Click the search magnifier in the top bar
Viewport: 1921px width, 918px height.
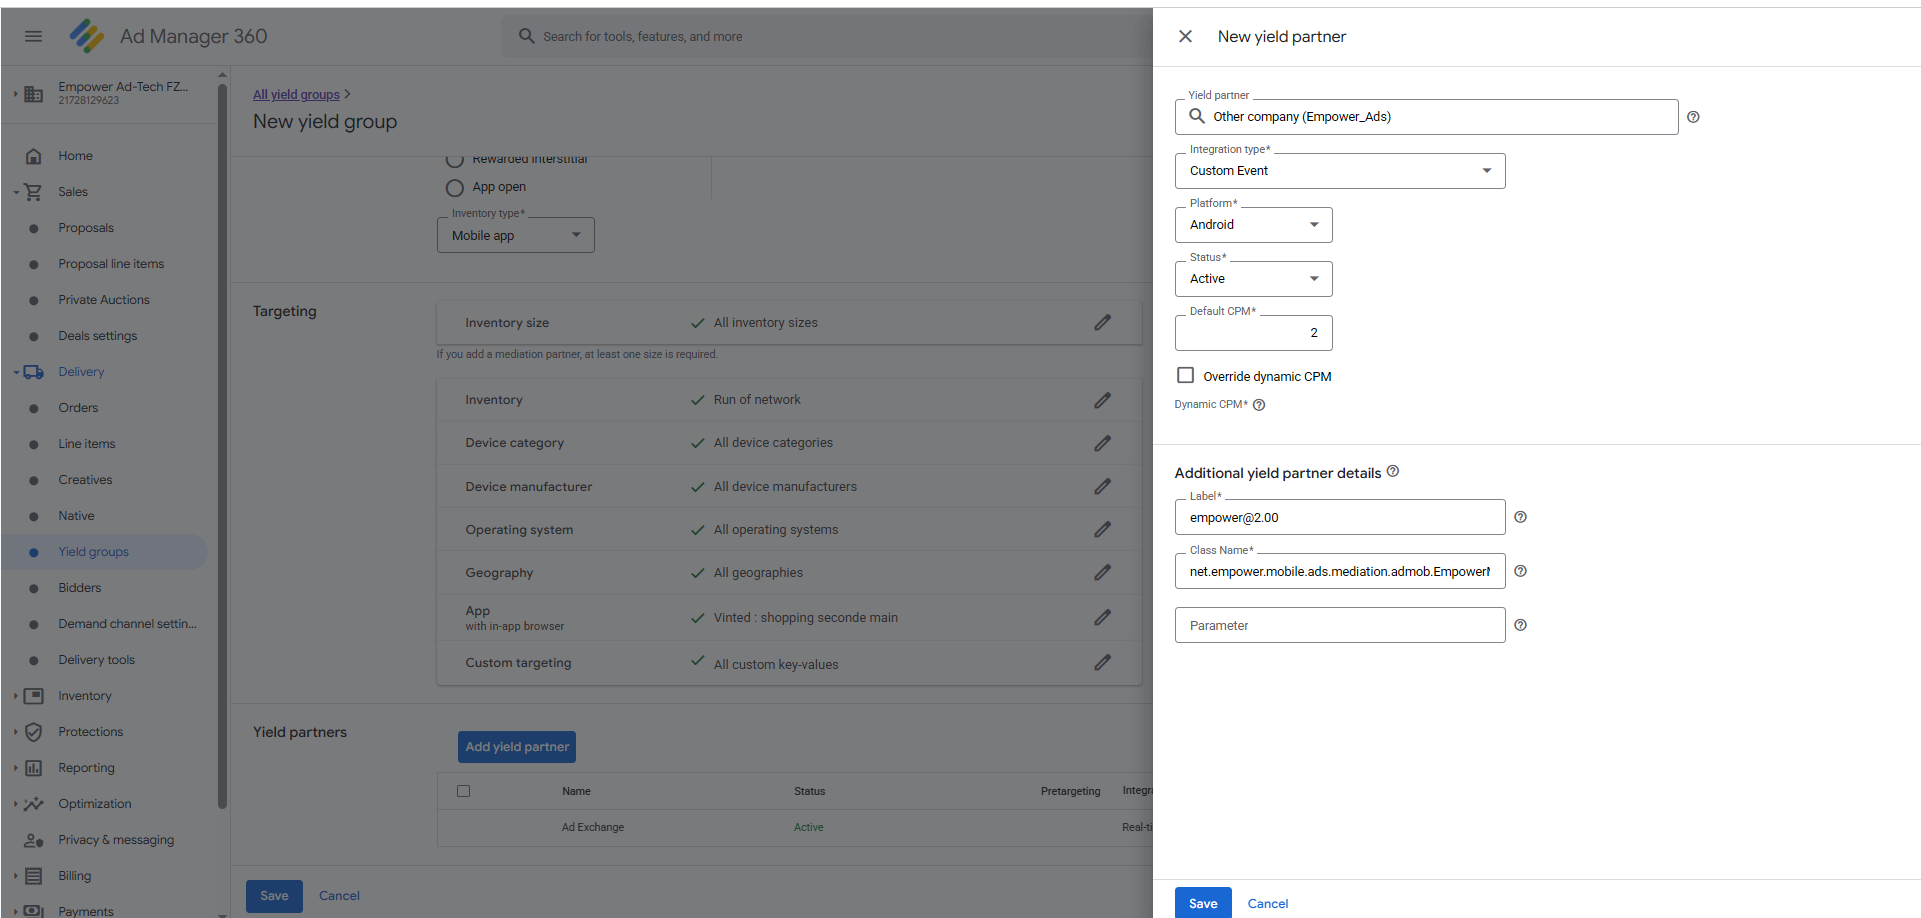point(526,35)
